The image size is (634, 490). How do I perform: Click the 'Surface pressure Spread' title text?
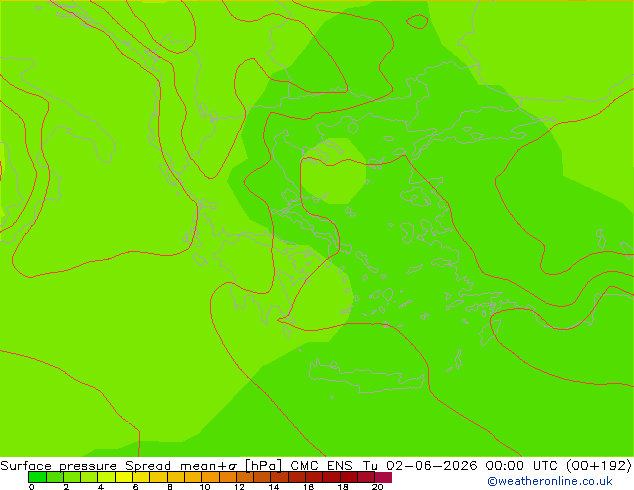(x=86, y=465)
